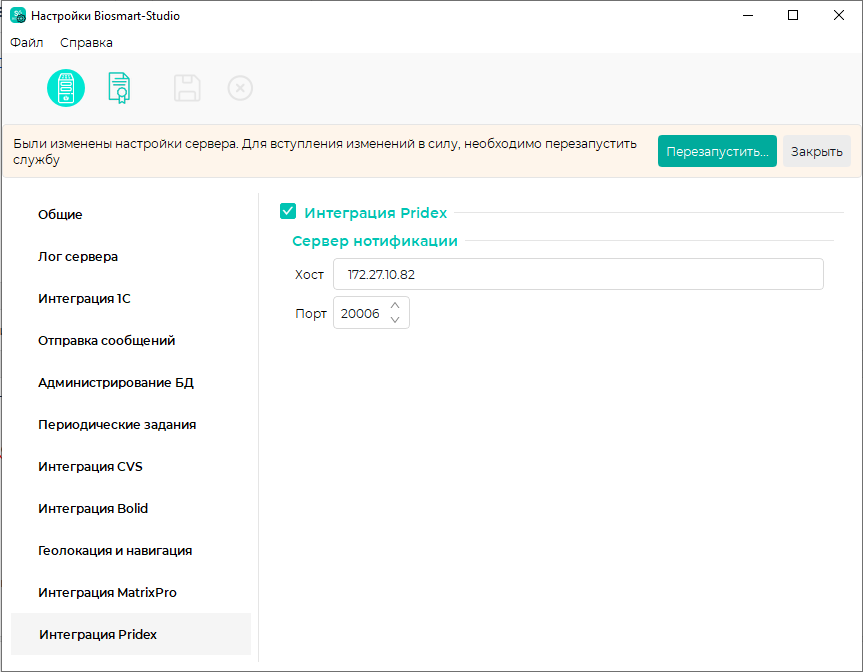The height and width of the screenshot is (672, 863).
Task: Switch to Отправка сообщений settings
Action: coord(131,341)
